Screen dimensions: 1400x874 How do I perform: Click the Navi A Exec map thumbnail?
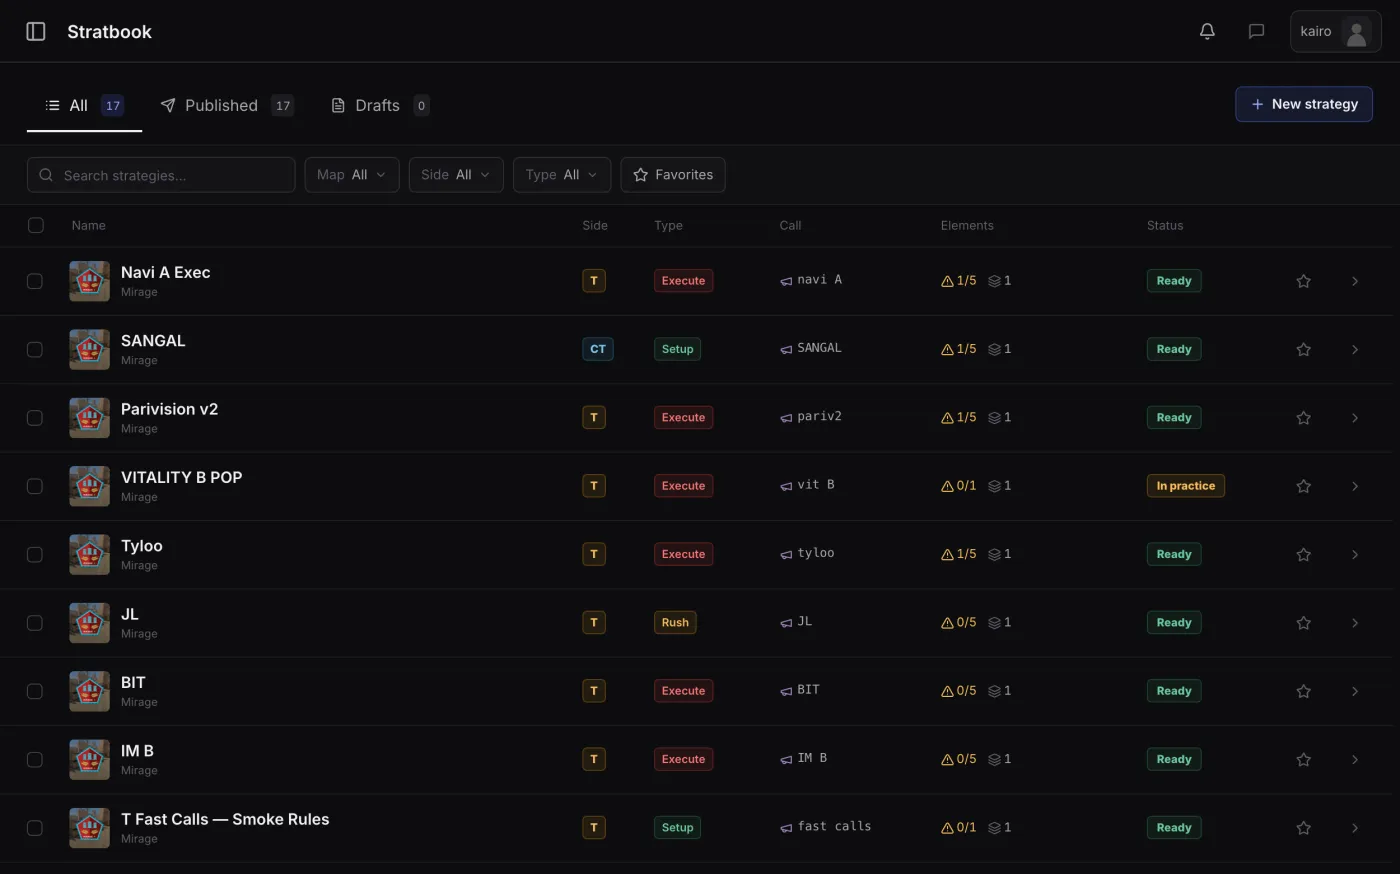(x=89, y=281)
